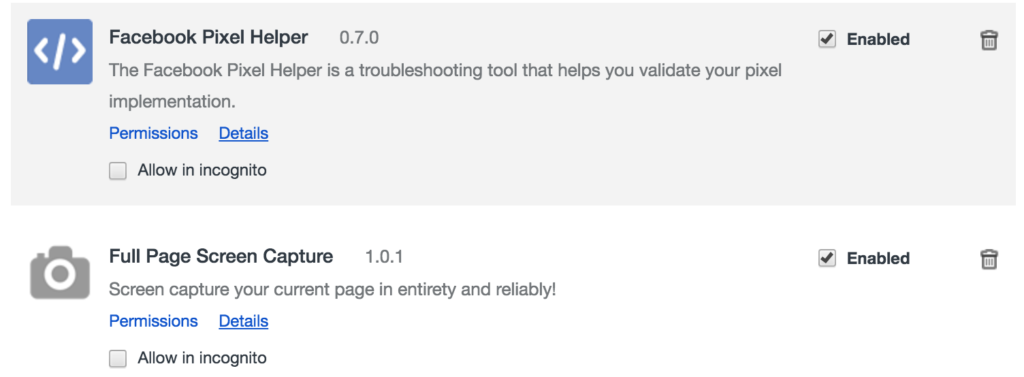Screen dimensions: 1024x377
Task: Select the Facebook Pixel Helper extension title
Action: [x=208, y=37]
